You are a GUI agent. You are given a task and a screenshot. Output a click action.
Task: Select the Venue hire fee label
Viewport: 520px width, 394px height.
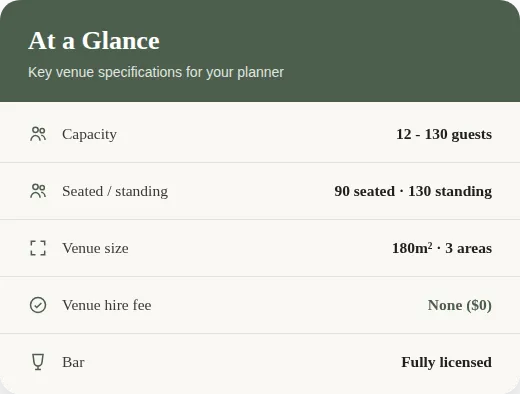click(x=107, y=305)
